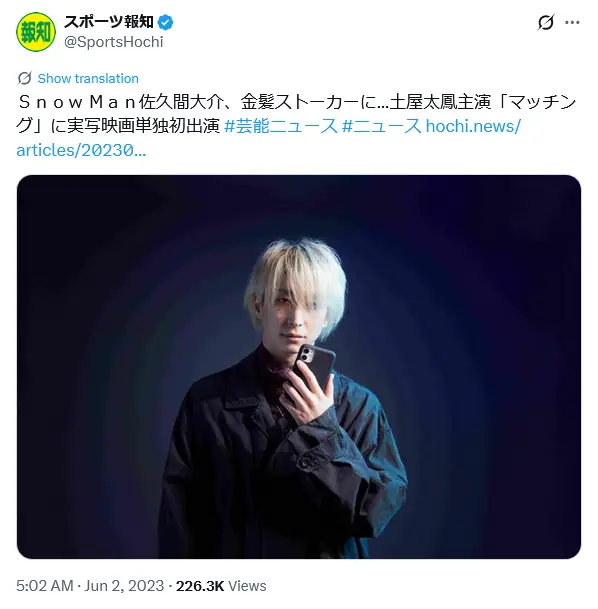Image resolution: width=598 pixels, height=609 pixels.
Task: Click the SnowMan佐久間大介 headline text
Action: click(x=121, y=103)
